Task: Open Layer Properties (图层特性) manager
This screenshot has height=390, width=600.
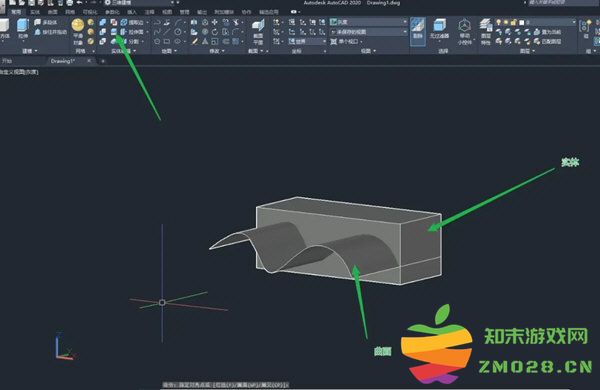Action: 486,32
